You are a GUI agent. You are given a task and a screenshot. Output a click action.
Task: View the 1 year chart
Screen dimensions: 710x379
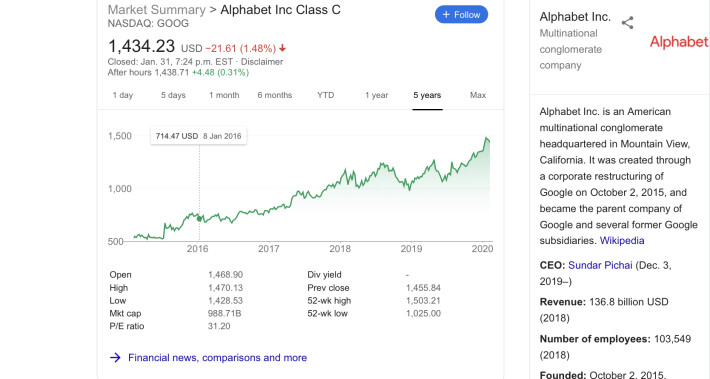(x=377, y=95)
